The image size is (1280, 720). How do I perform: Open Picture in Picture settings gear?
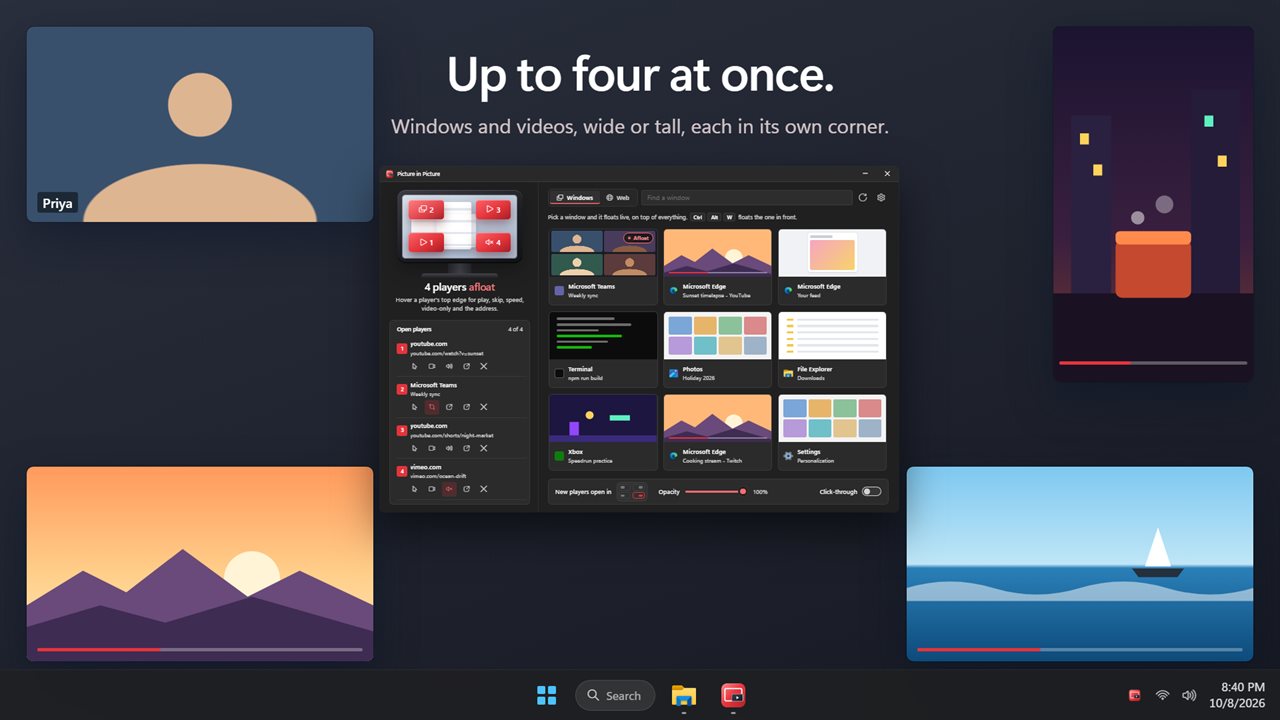[881, 198]
